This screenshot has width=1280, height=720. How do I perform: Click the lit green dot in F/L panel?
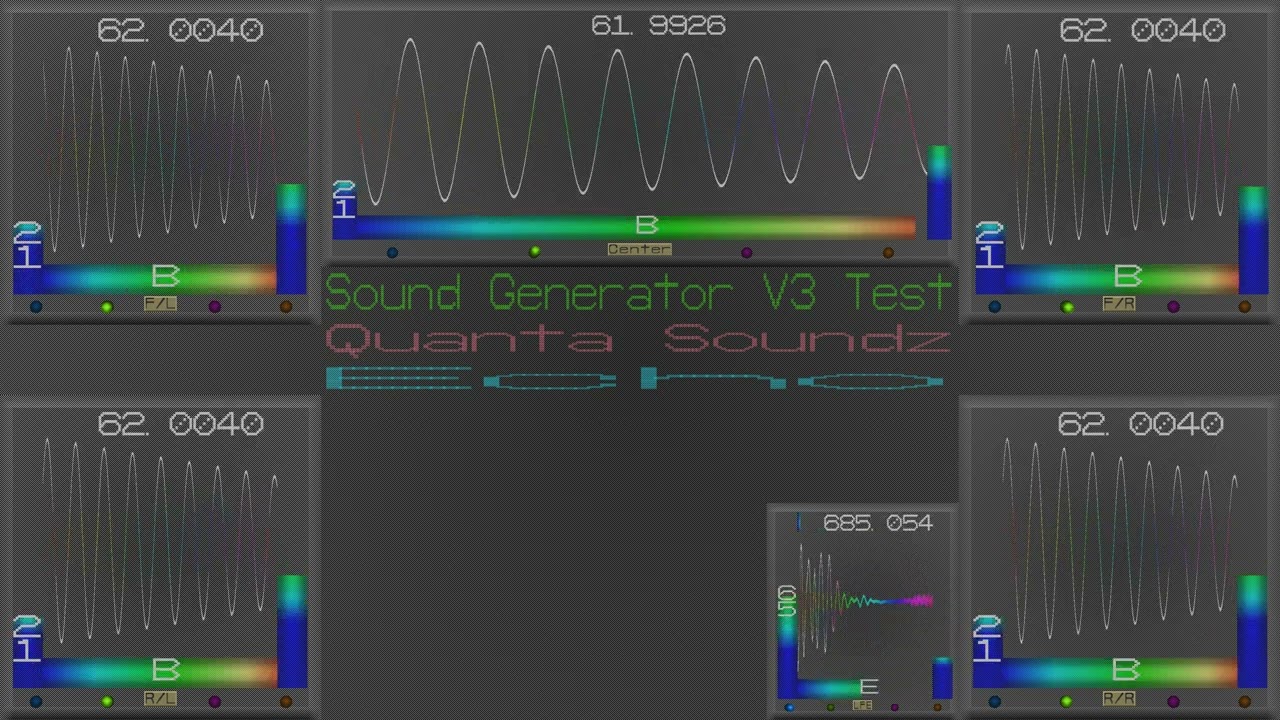pos(107,307)
